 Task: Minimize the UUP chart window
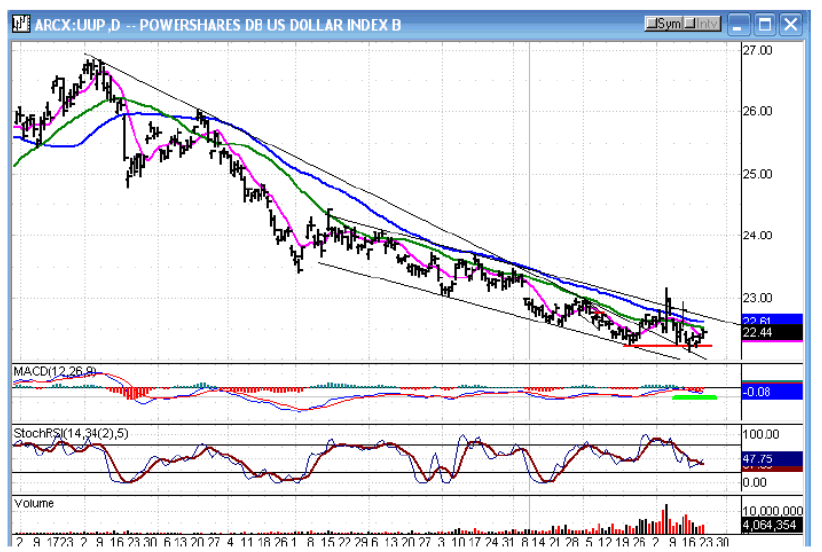[738, 25]
